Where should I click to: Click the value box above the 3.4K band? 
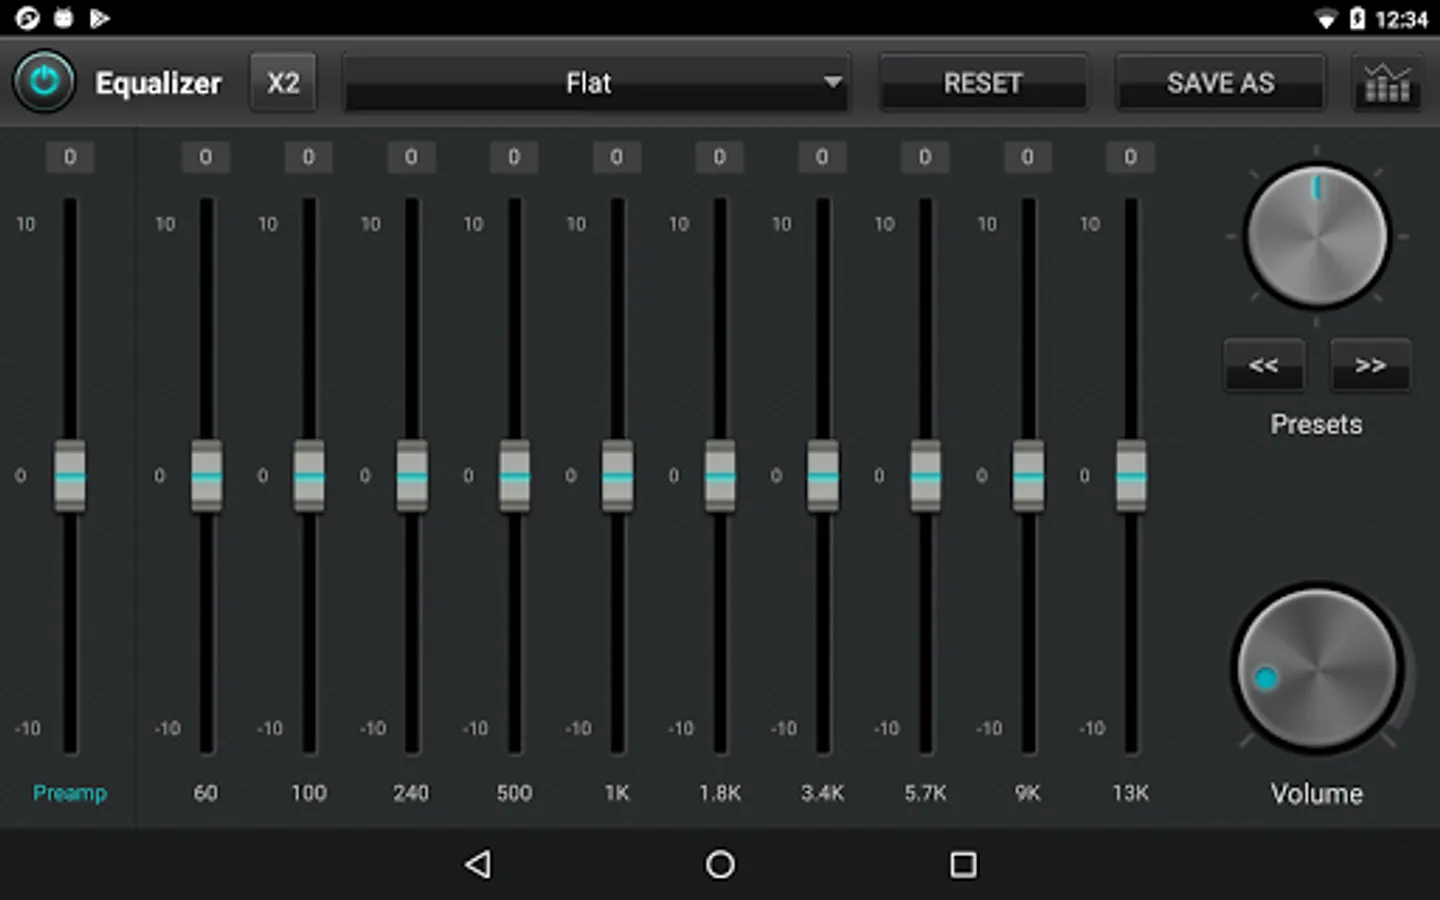(x=823, y=157)
